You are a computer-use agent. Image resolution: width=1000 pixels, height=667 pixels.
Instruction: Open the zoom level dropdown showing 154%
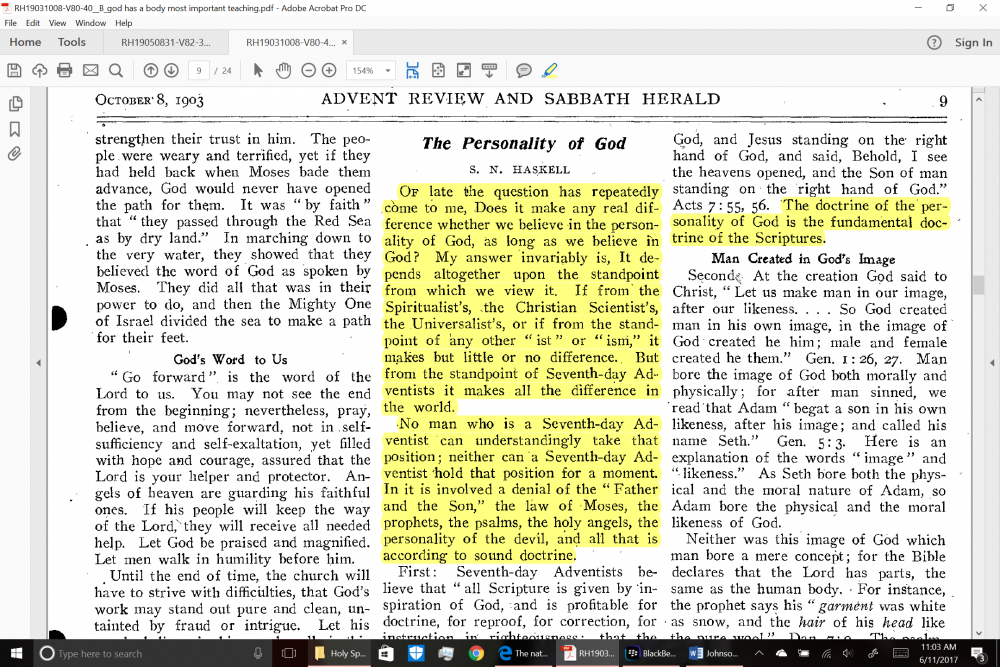coord(371,70)
